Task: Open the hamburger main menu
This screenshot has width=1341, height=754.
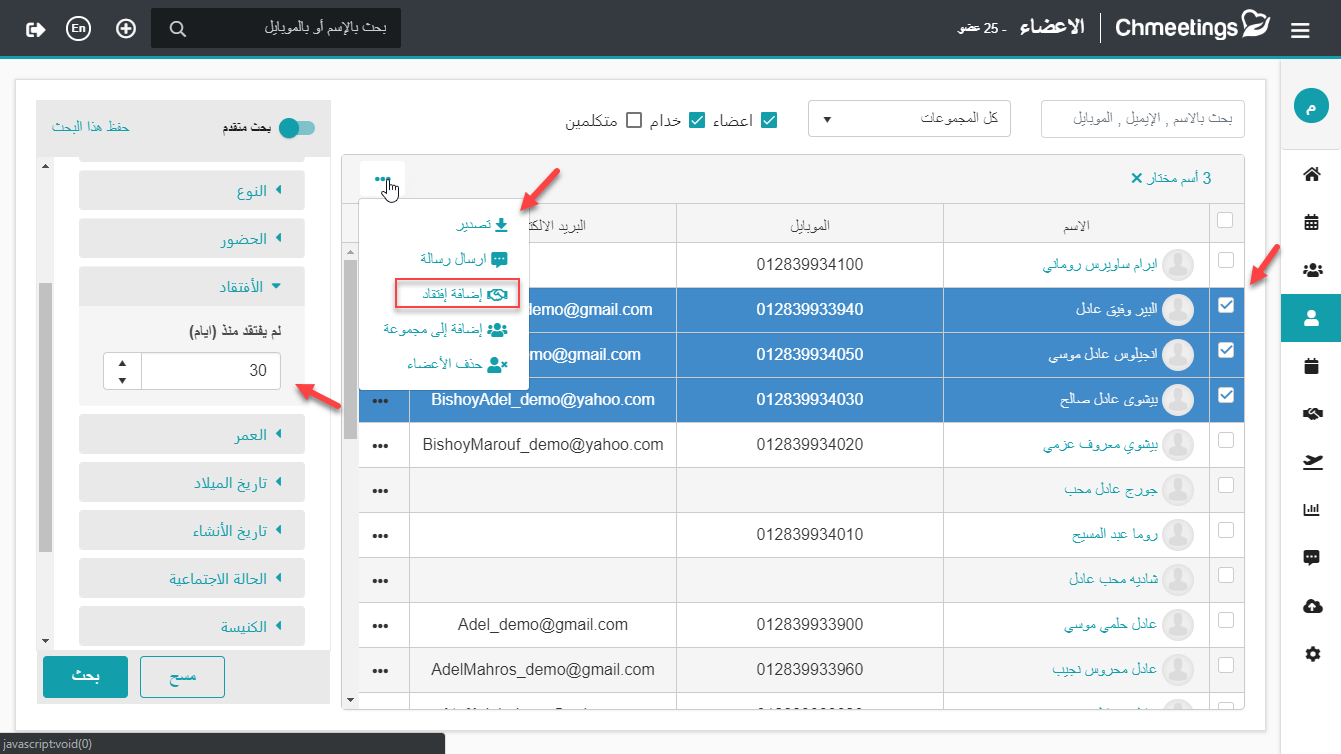Action: pyautogui.click(x=1300, y=31)
